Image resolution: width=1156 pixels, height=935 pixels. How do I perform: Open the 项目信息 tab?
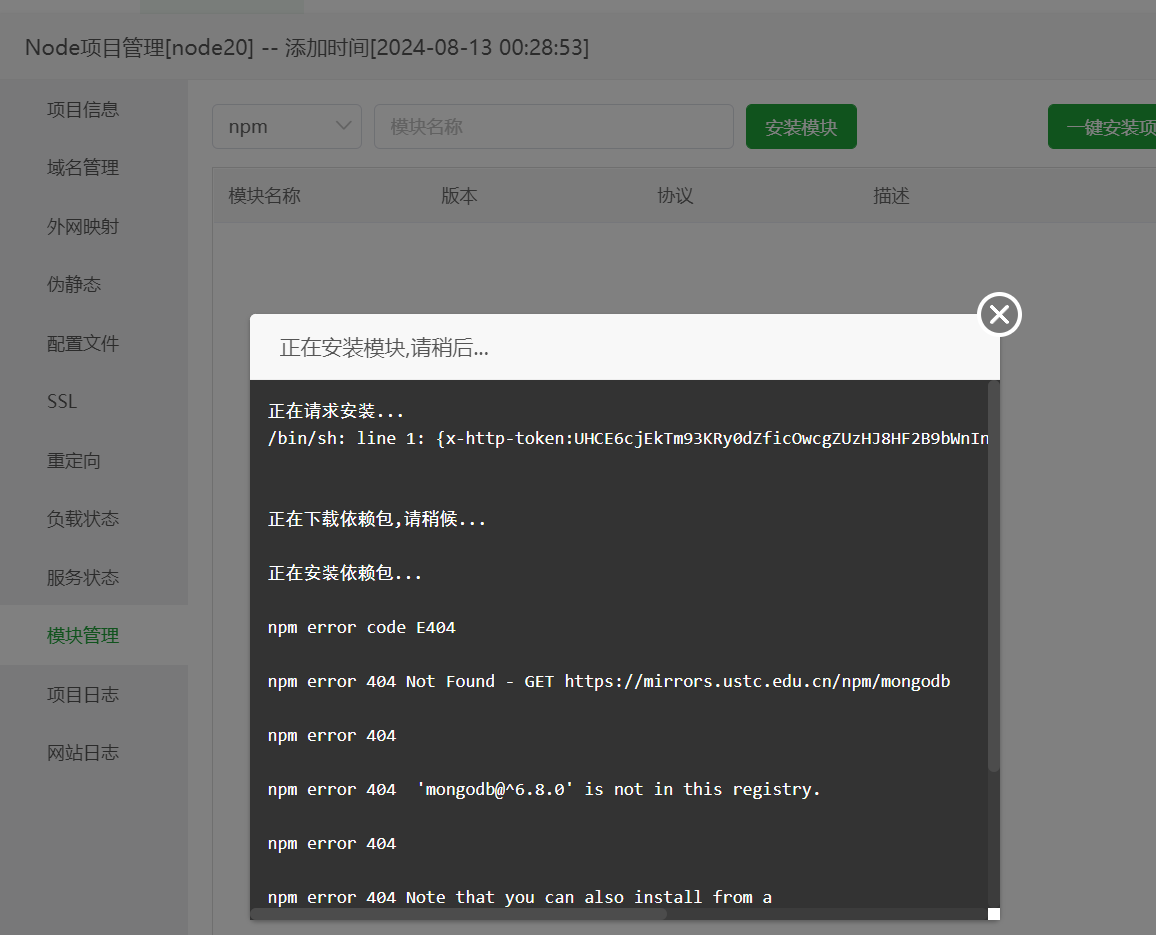(x=94, y=110)
